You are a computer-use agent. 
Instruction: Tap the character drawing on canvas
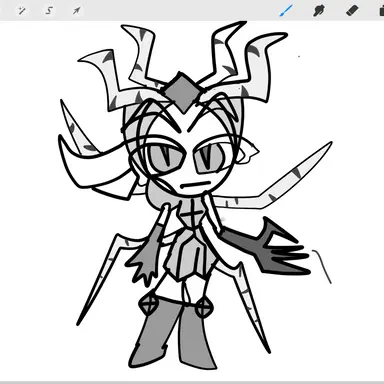click(196, 196)
